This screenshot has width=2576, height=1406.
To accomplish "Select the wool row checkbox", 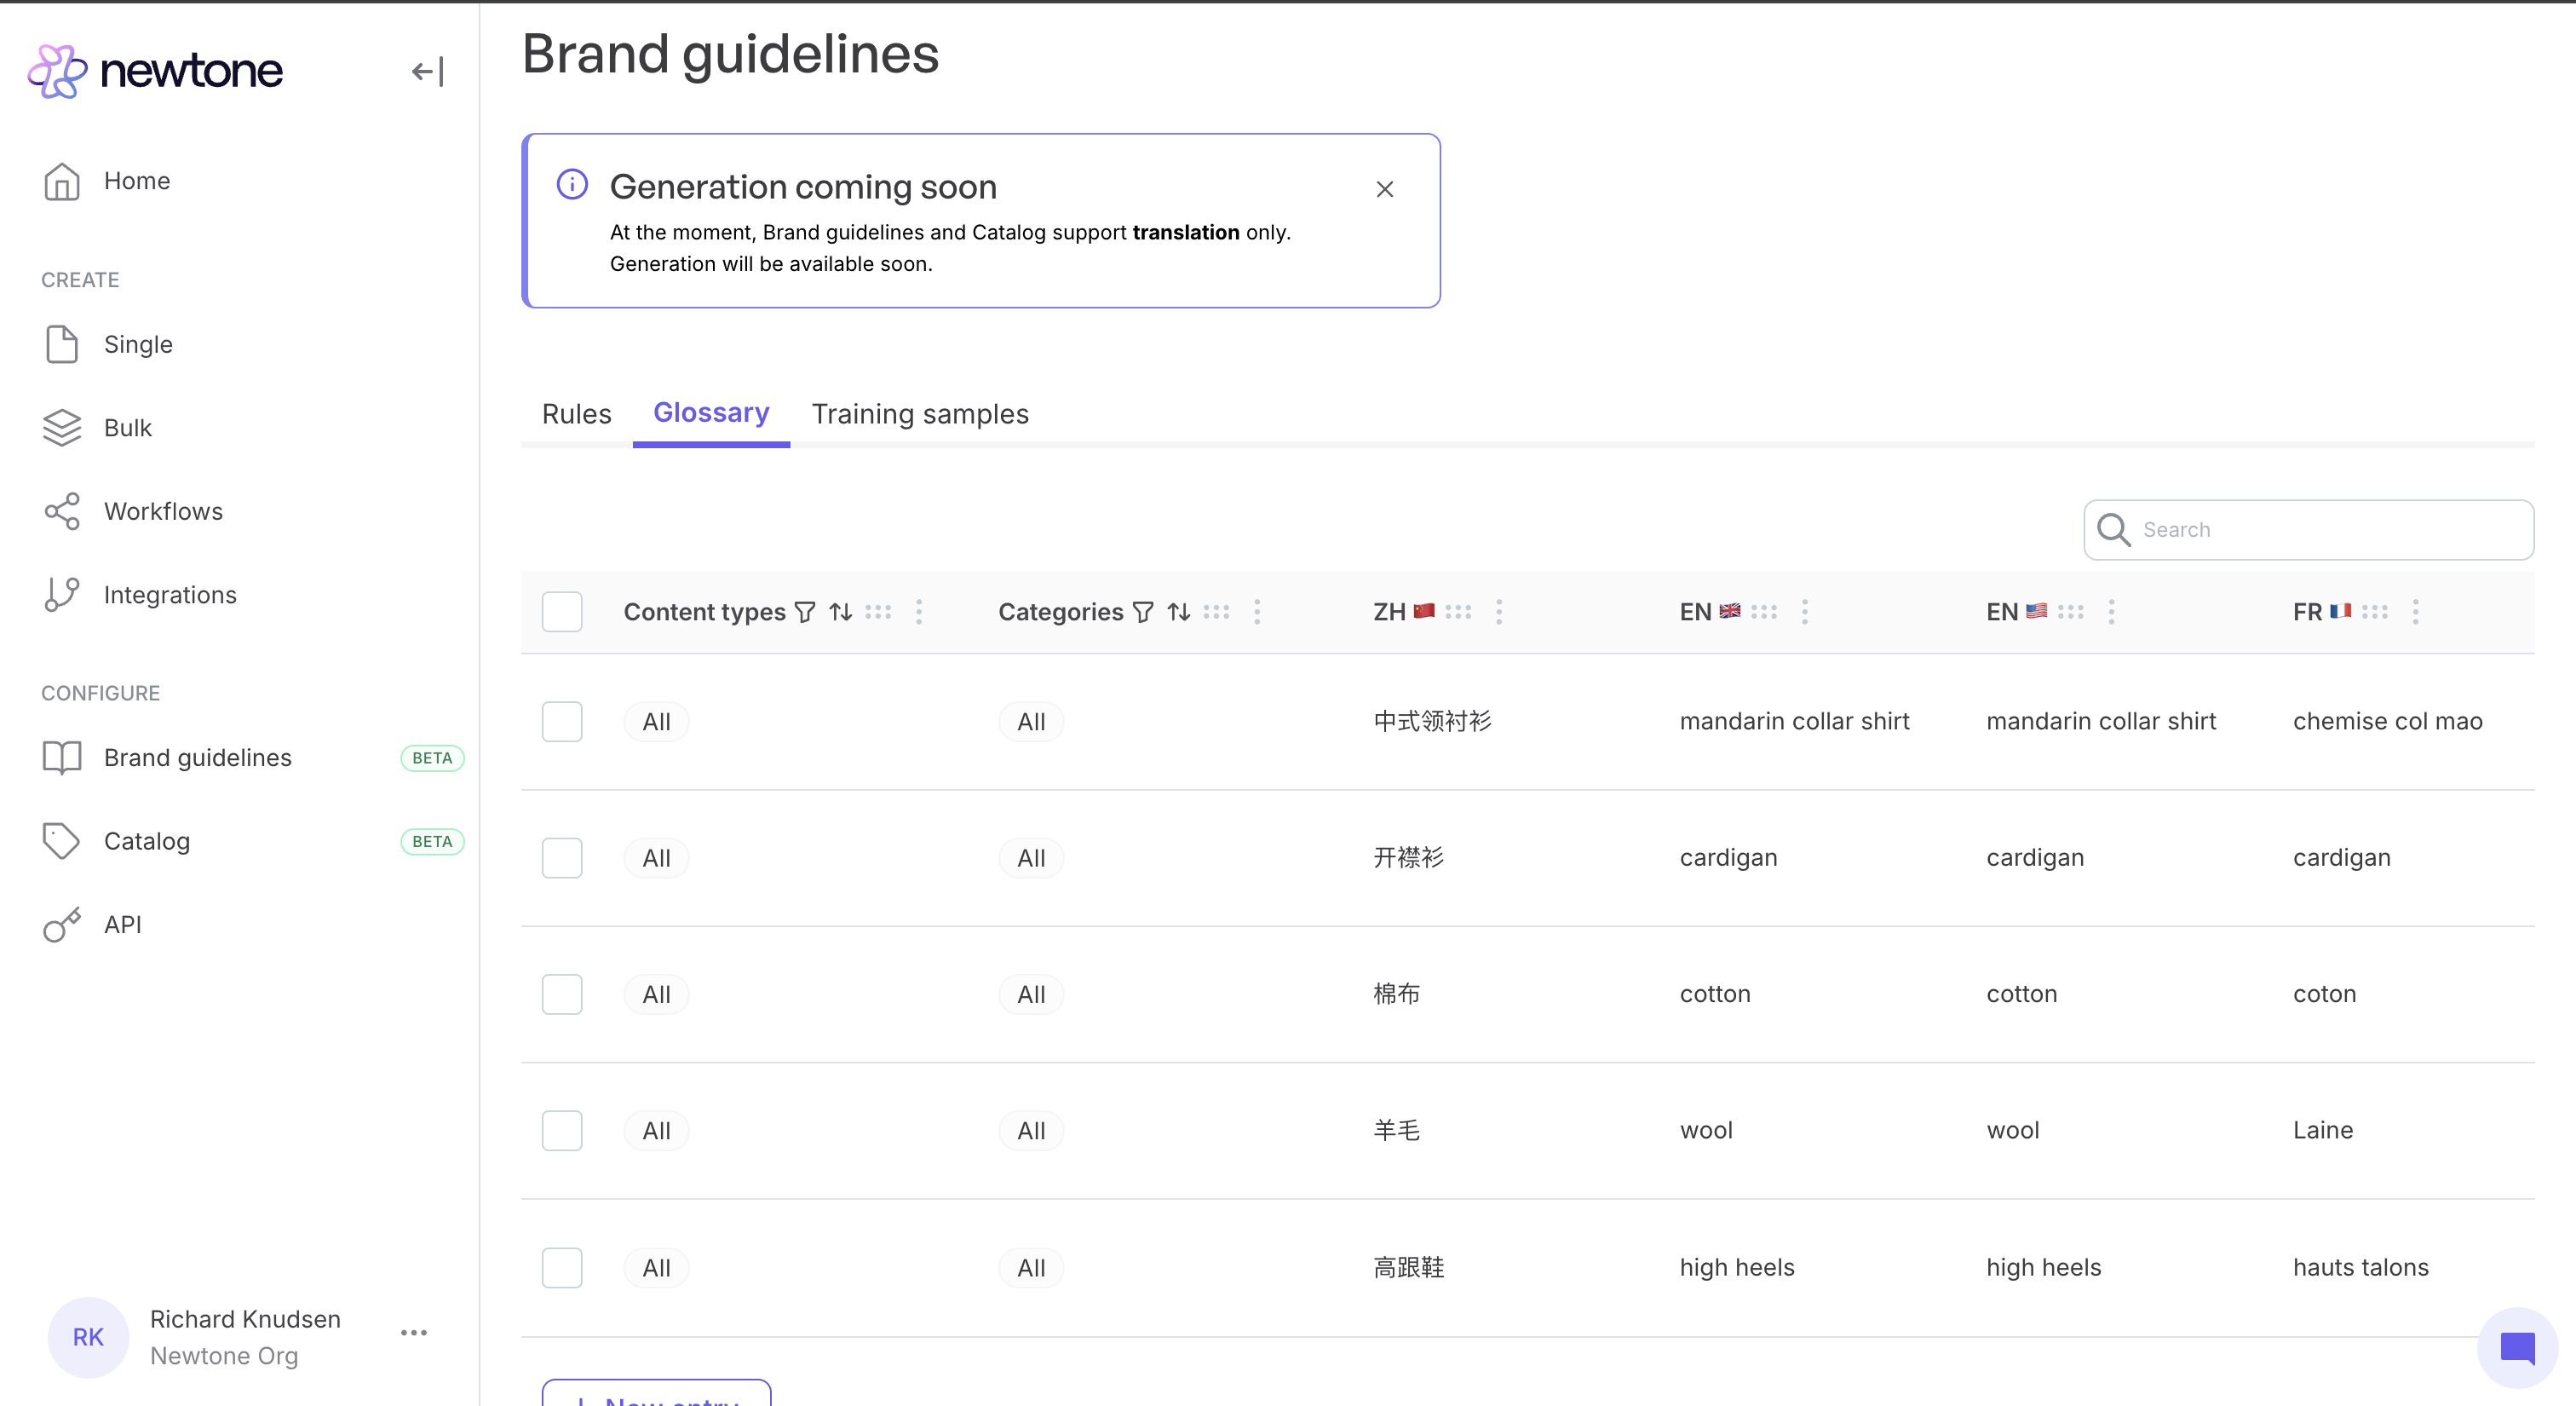I will 562,1130.
